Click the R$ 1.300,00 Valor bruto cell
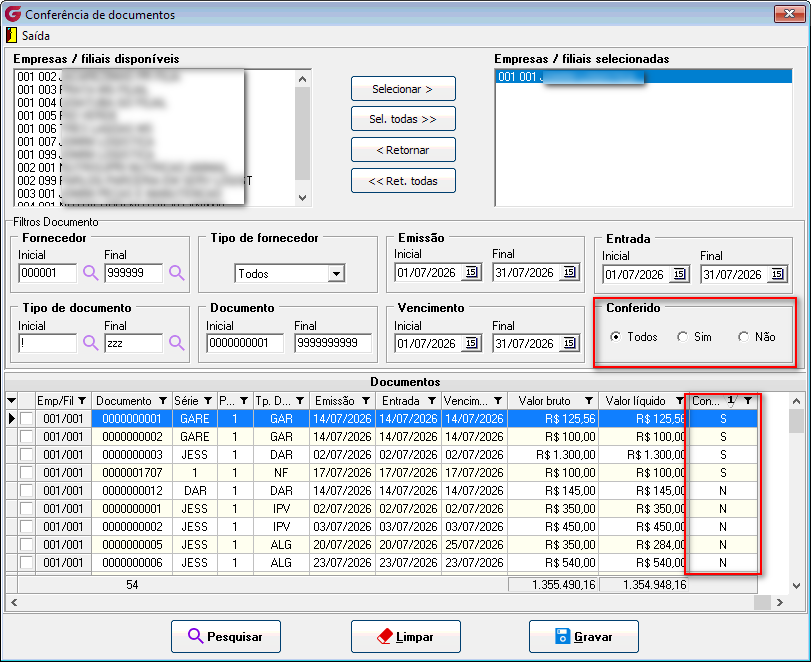 pyautogui.click(x=553, y=455)
